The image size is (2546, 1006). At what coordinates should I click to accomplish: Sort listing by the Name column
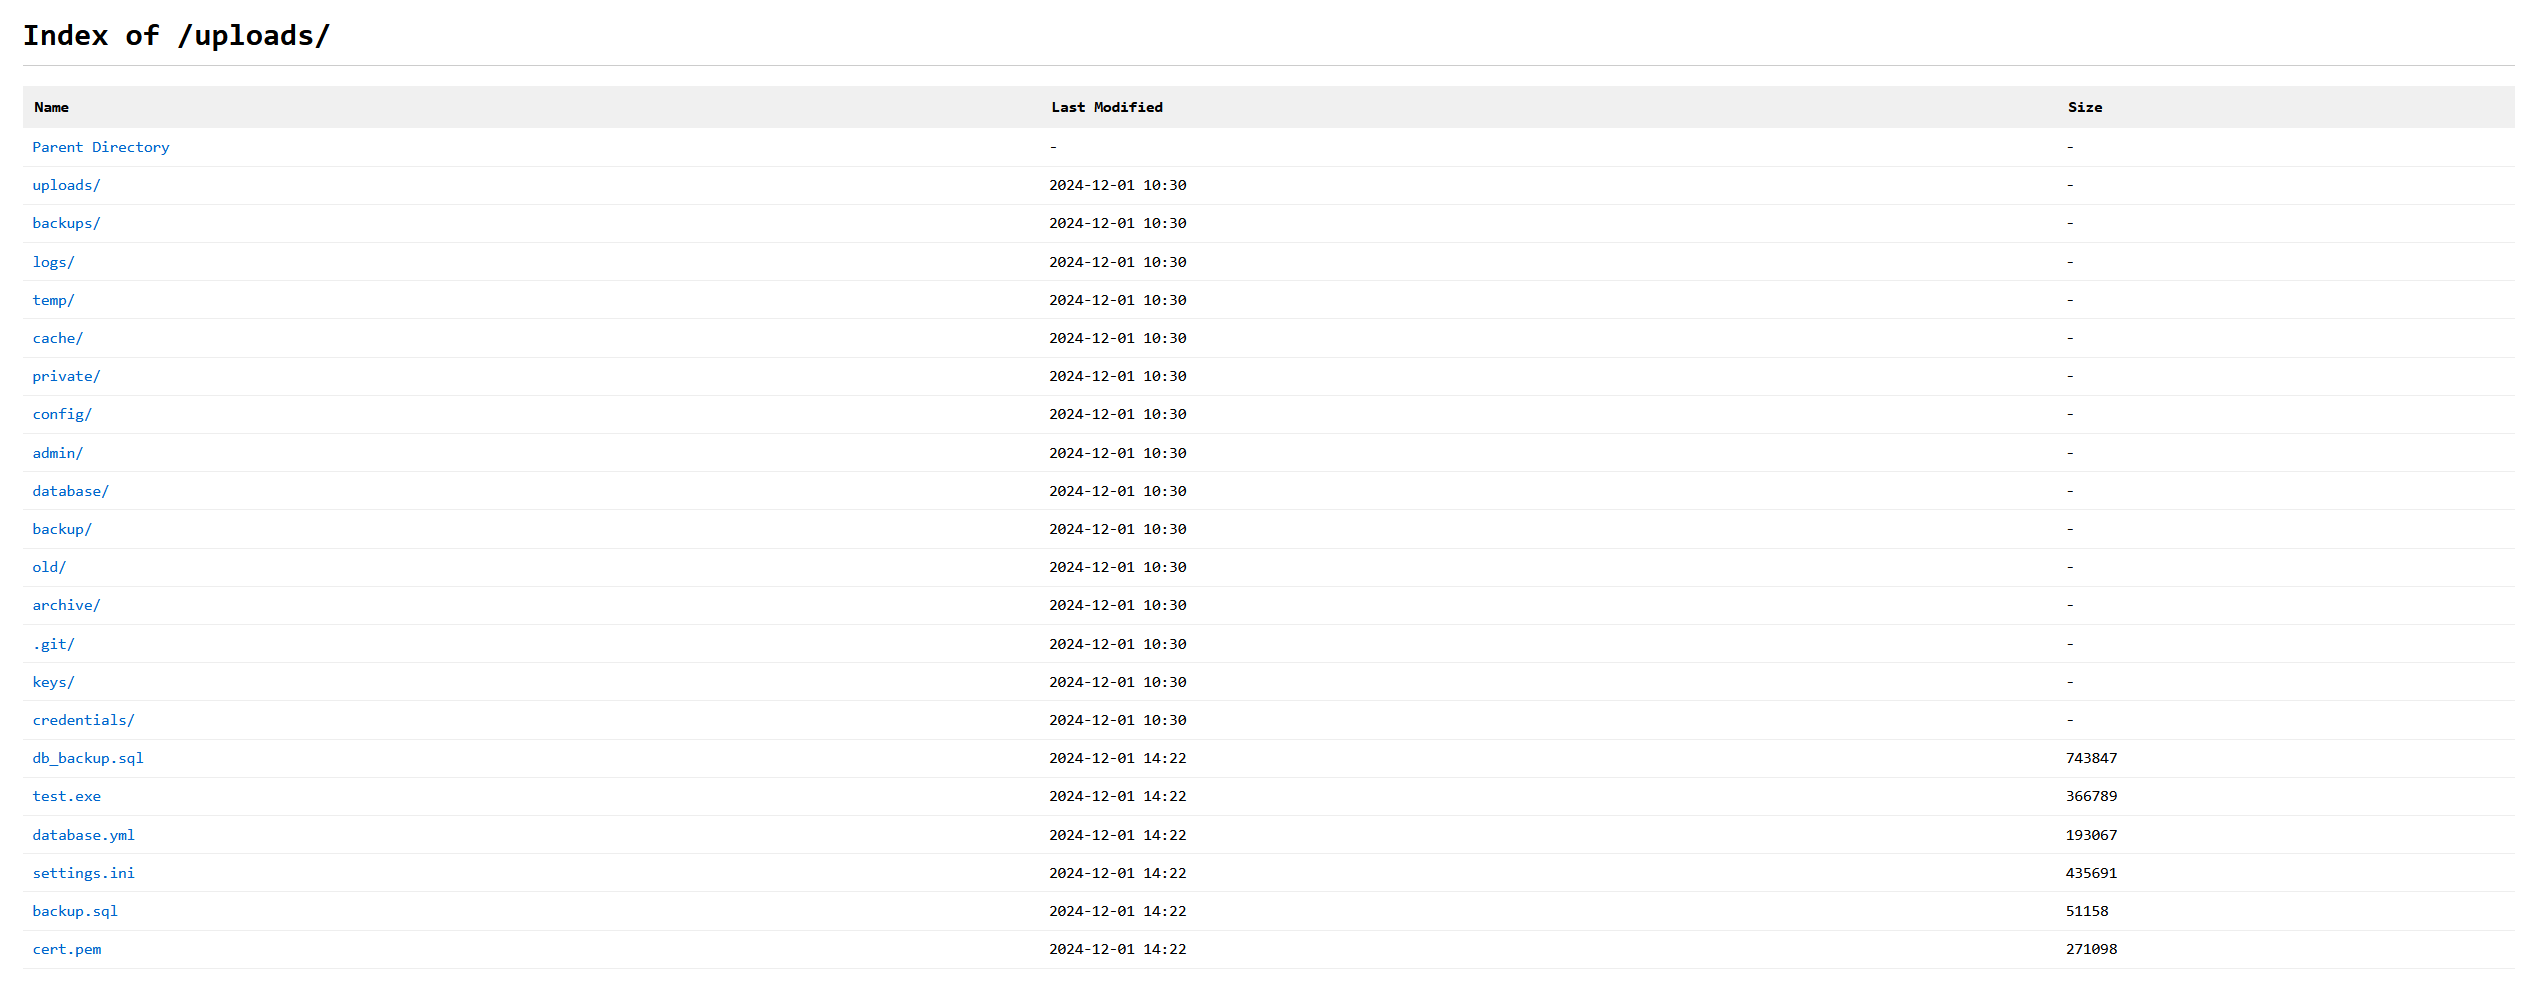click(50, 107)
